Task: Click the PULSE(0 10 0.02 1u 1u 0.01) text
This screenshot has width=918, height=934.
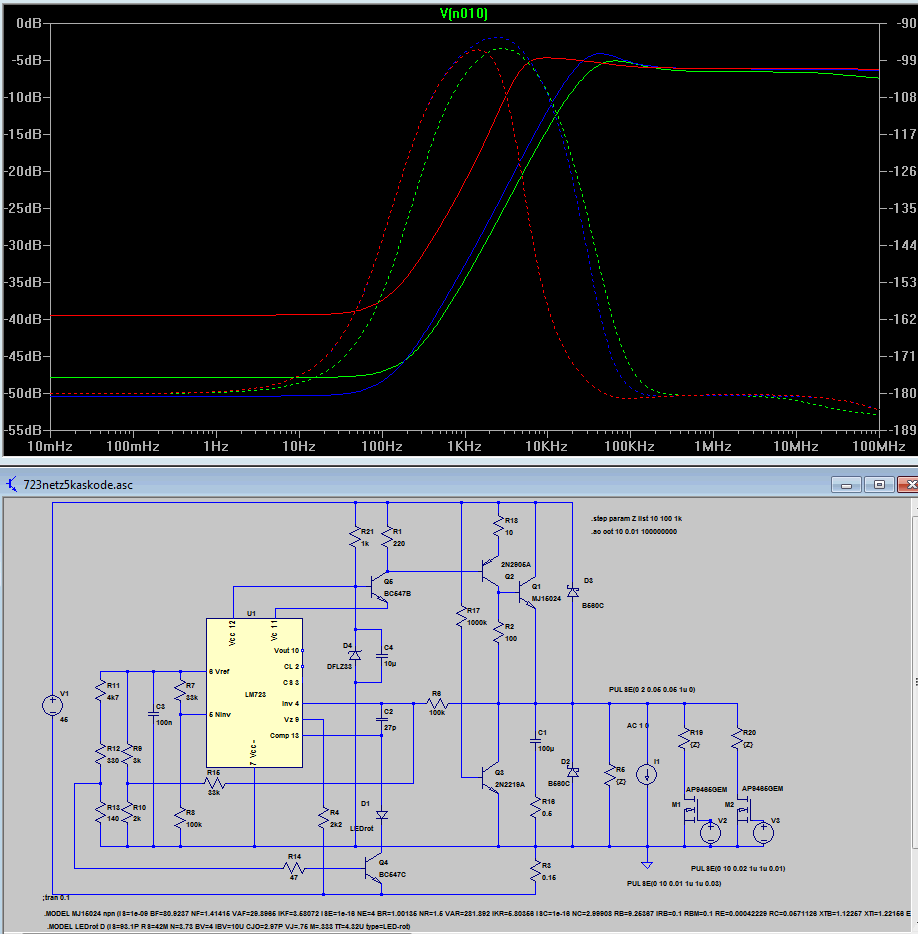Action: tap(737, 868)
